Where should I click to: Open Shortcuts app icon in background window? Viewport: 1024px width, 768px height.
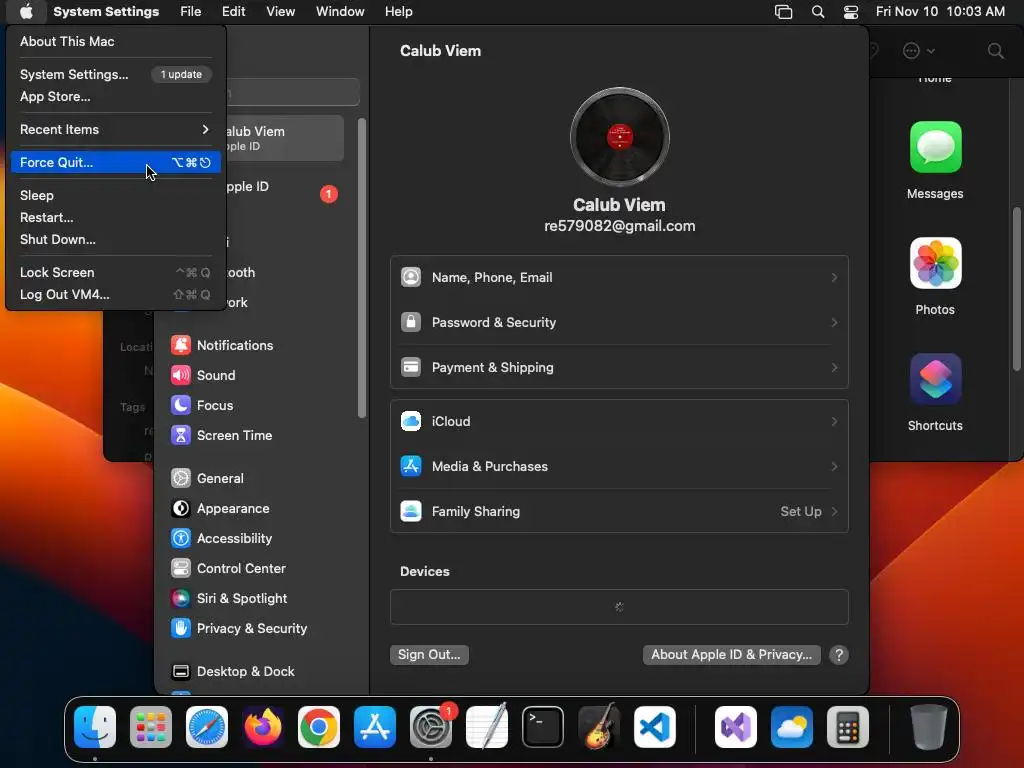pos(935,379)
